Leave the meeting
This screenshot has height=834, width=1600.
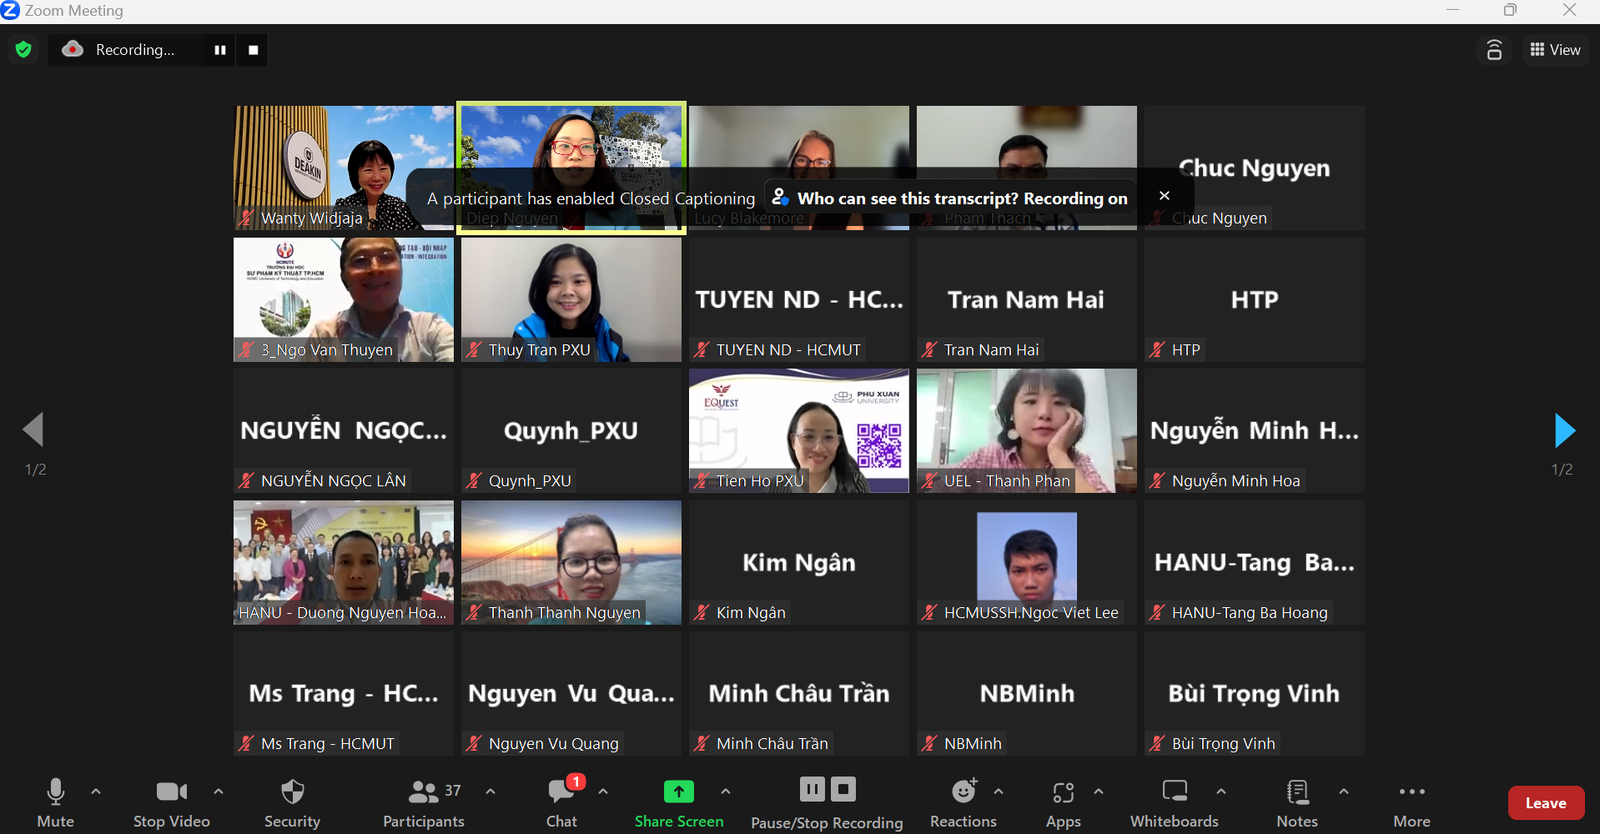click(1545, 803)
